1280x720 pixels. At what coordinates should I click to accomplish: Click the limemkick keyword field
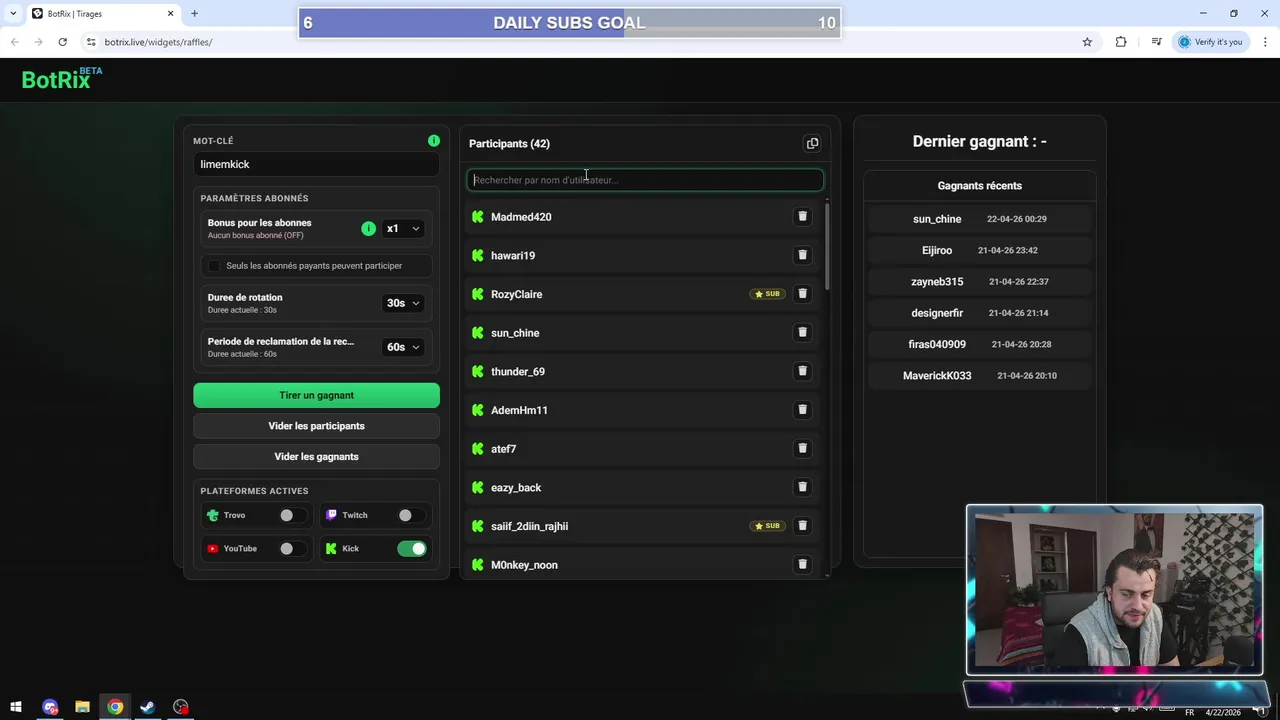(x=316, y=164)
